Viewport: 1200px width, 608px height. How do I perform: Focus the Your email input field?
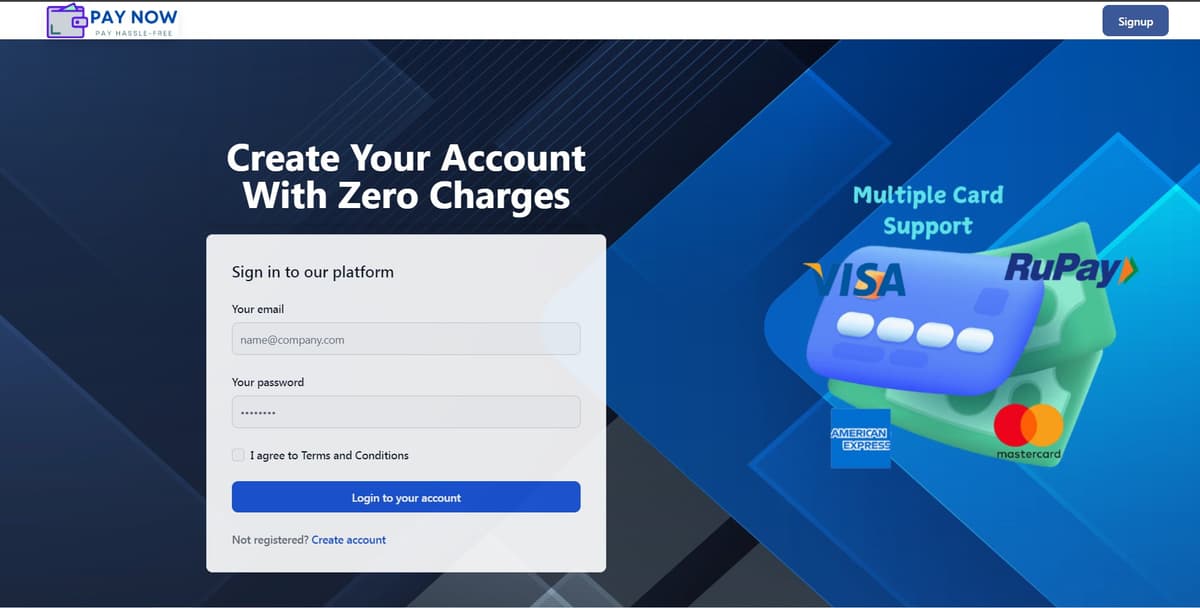tap(406, 339)
